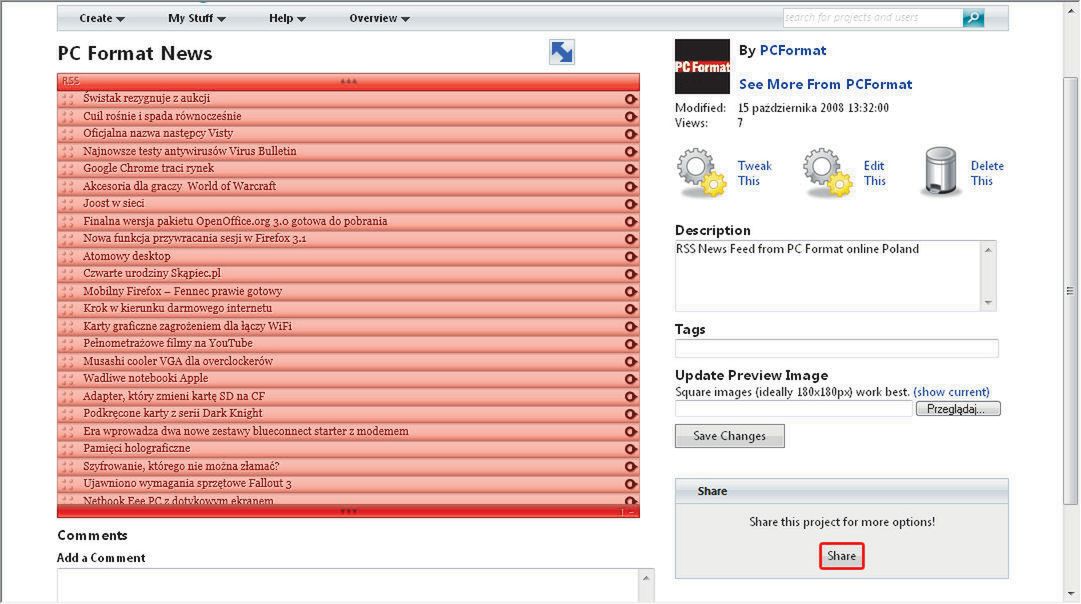Expand arrow for Akcesoria dla graczy
Image resolution: width=1081 pixels, height=604 pixels.
tap(630, 186)
